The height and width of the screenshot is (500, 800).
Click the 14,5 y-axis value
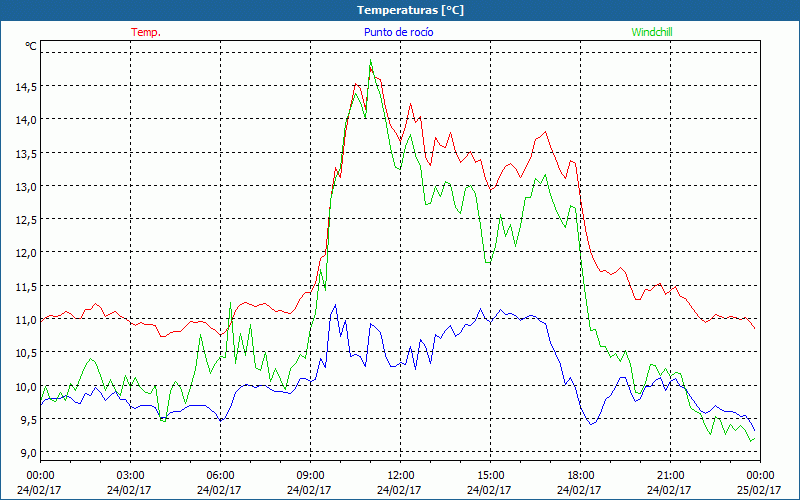coord(26,87)
